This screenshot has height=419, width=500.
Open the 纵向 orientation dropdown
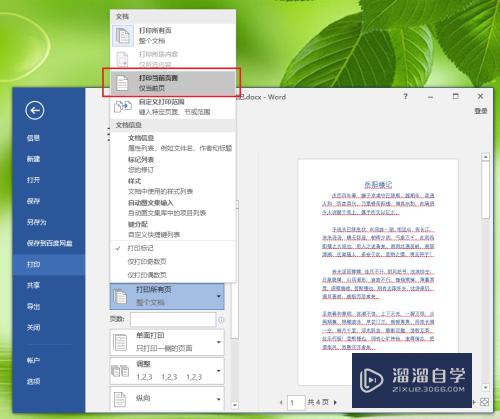pos(167,398)
